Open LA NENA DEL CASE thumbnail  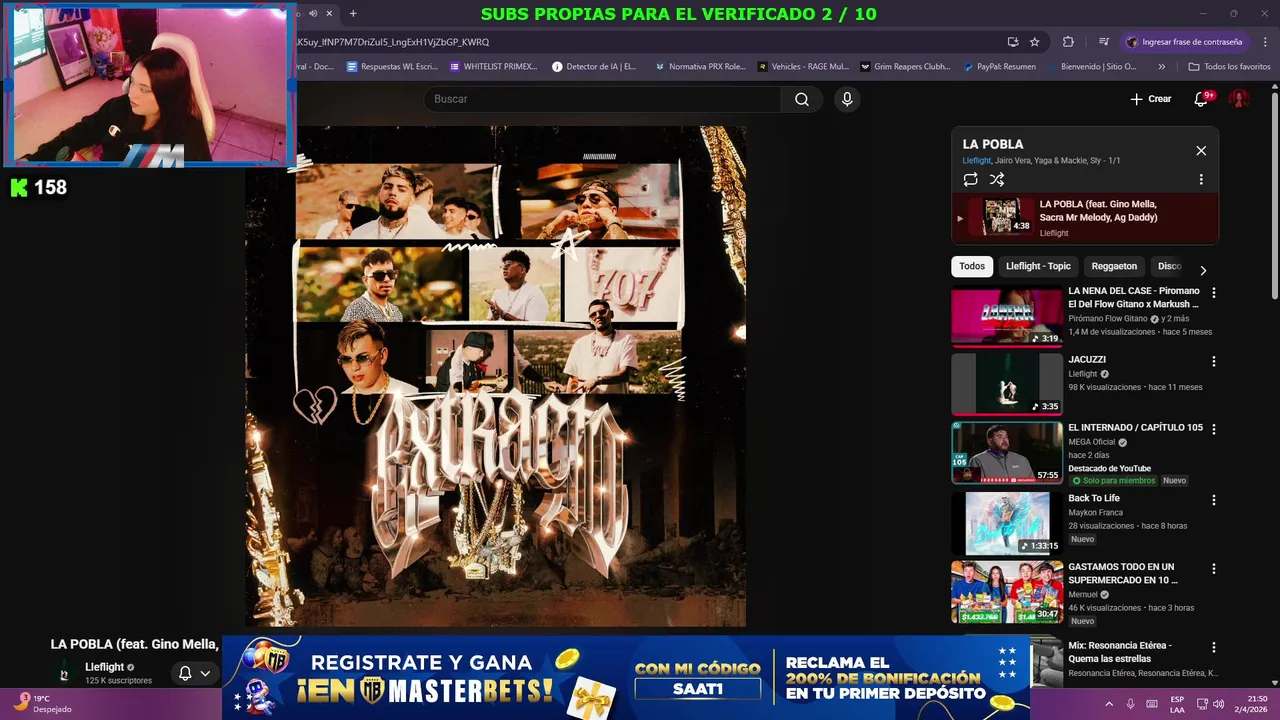(1007, 316)
